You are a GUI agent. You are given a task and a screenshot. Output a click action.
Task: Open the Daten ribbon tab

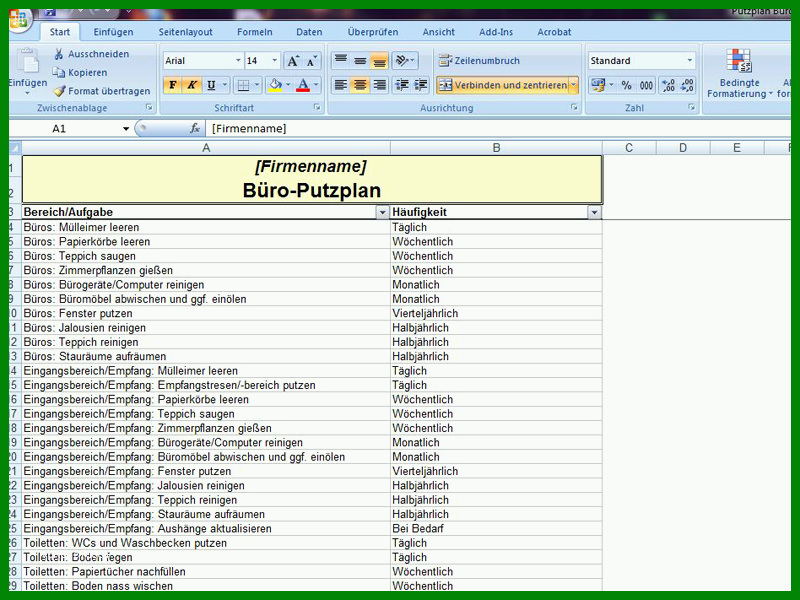coord(309,32)
